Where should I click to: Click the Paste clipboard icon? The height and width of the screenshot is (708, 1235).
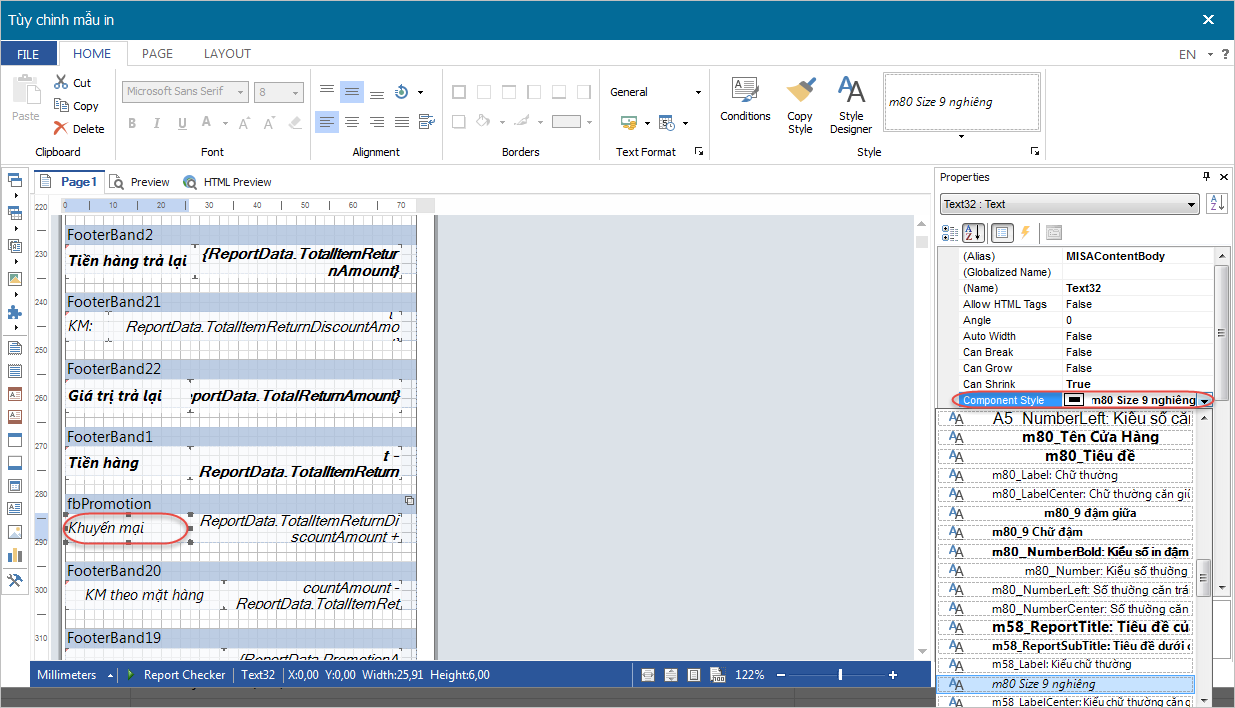(x=25, y=91)
